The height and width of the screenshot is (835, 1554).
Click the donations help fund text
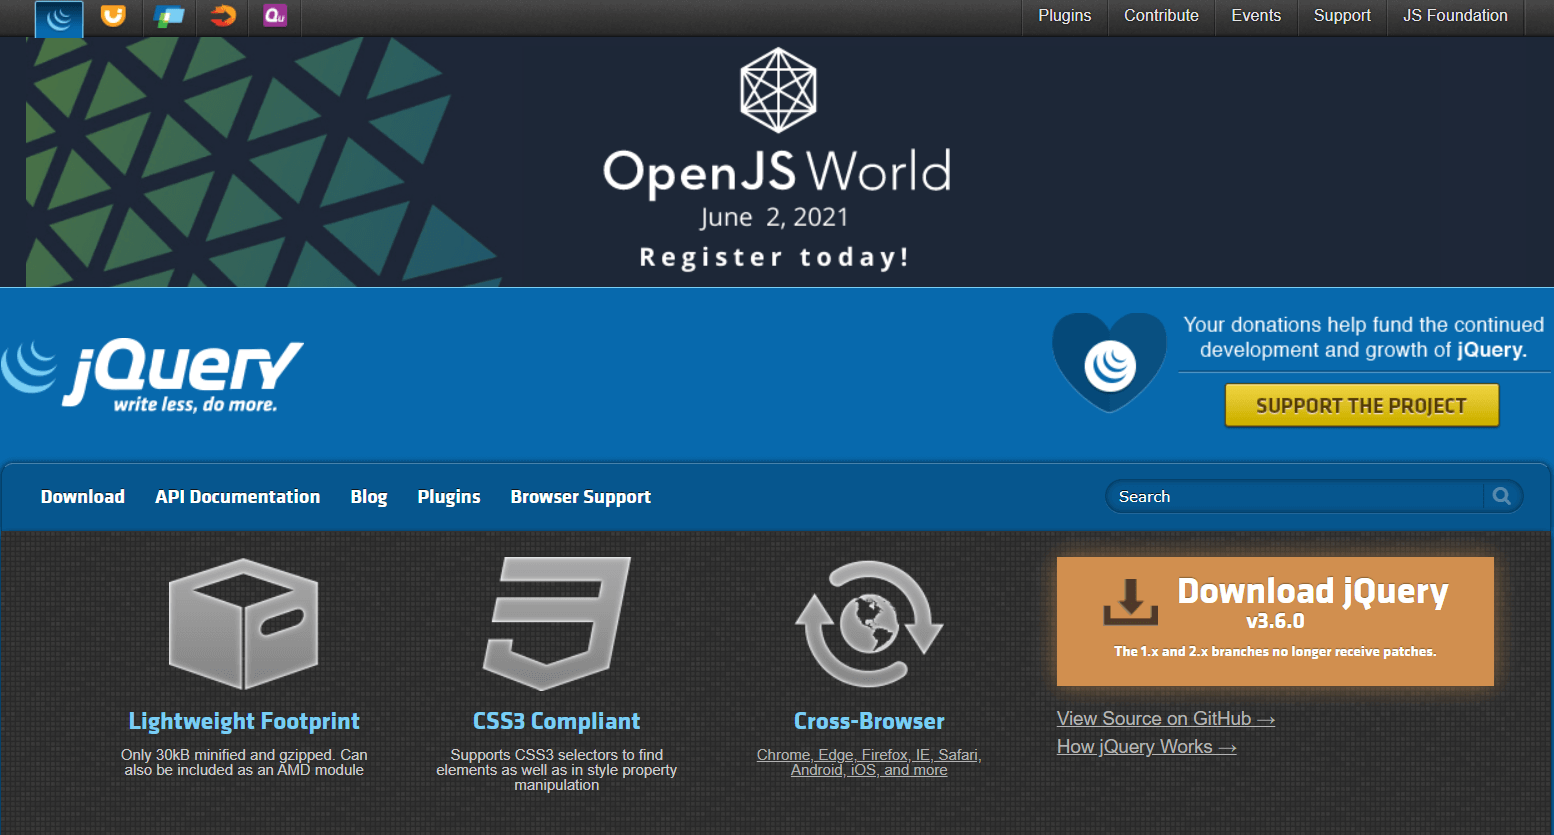pos(1364,337)
